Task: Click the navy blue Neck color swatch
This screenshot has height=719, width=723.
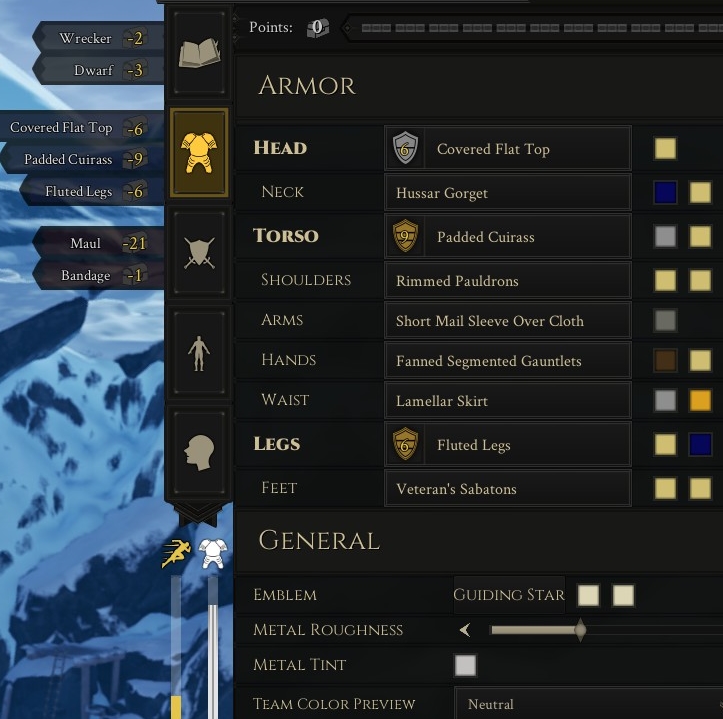Action: click(x=665, y=192)
